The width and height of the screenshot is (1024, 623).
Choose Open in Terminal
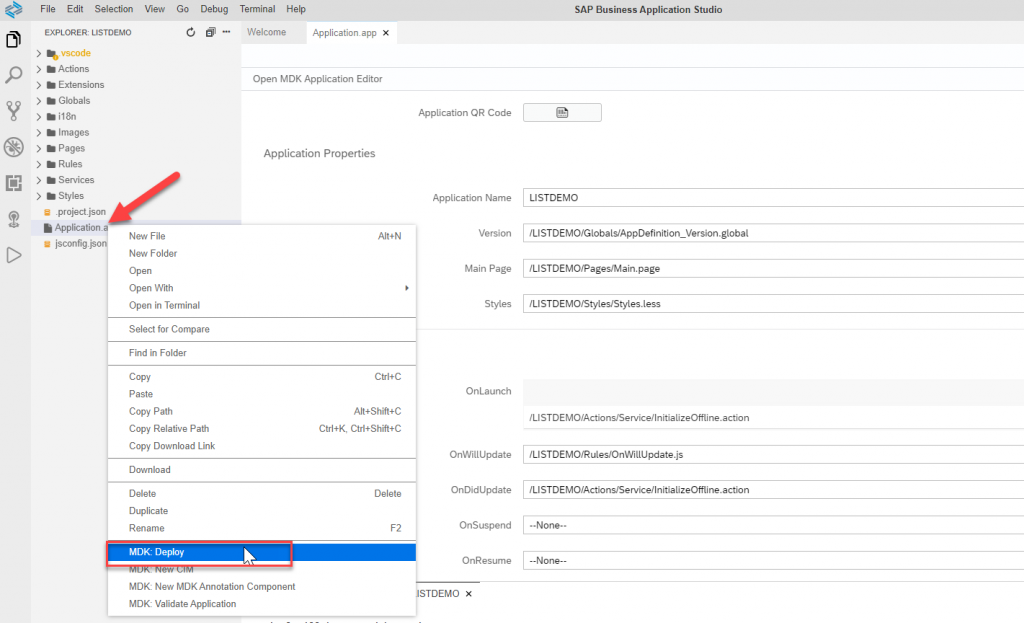point(262,306)
